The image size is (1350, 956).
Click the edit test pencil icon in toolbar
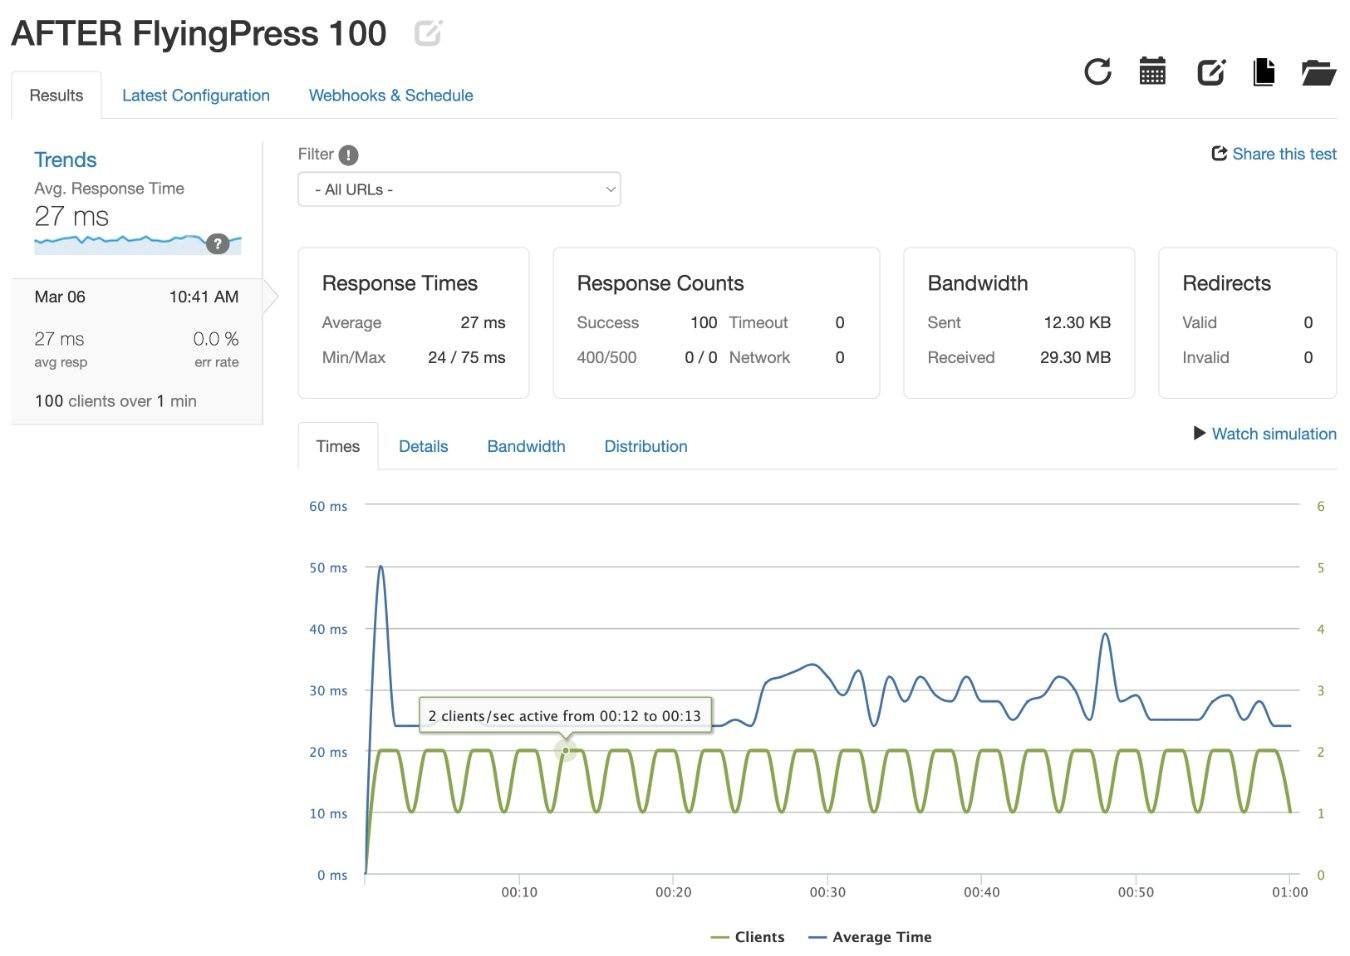[x=1211, y=71]
